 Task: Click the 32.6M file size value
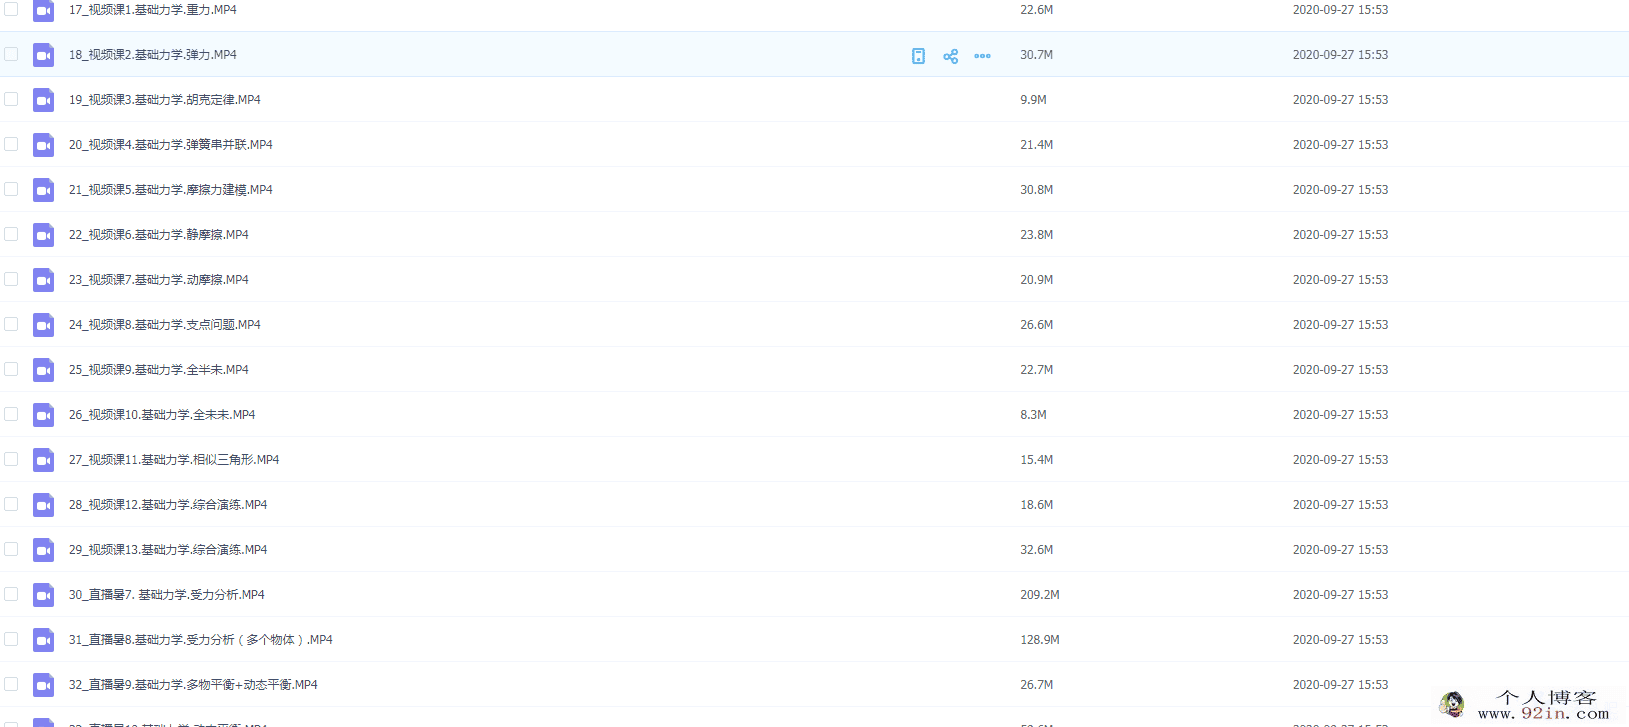[1037, 550]
